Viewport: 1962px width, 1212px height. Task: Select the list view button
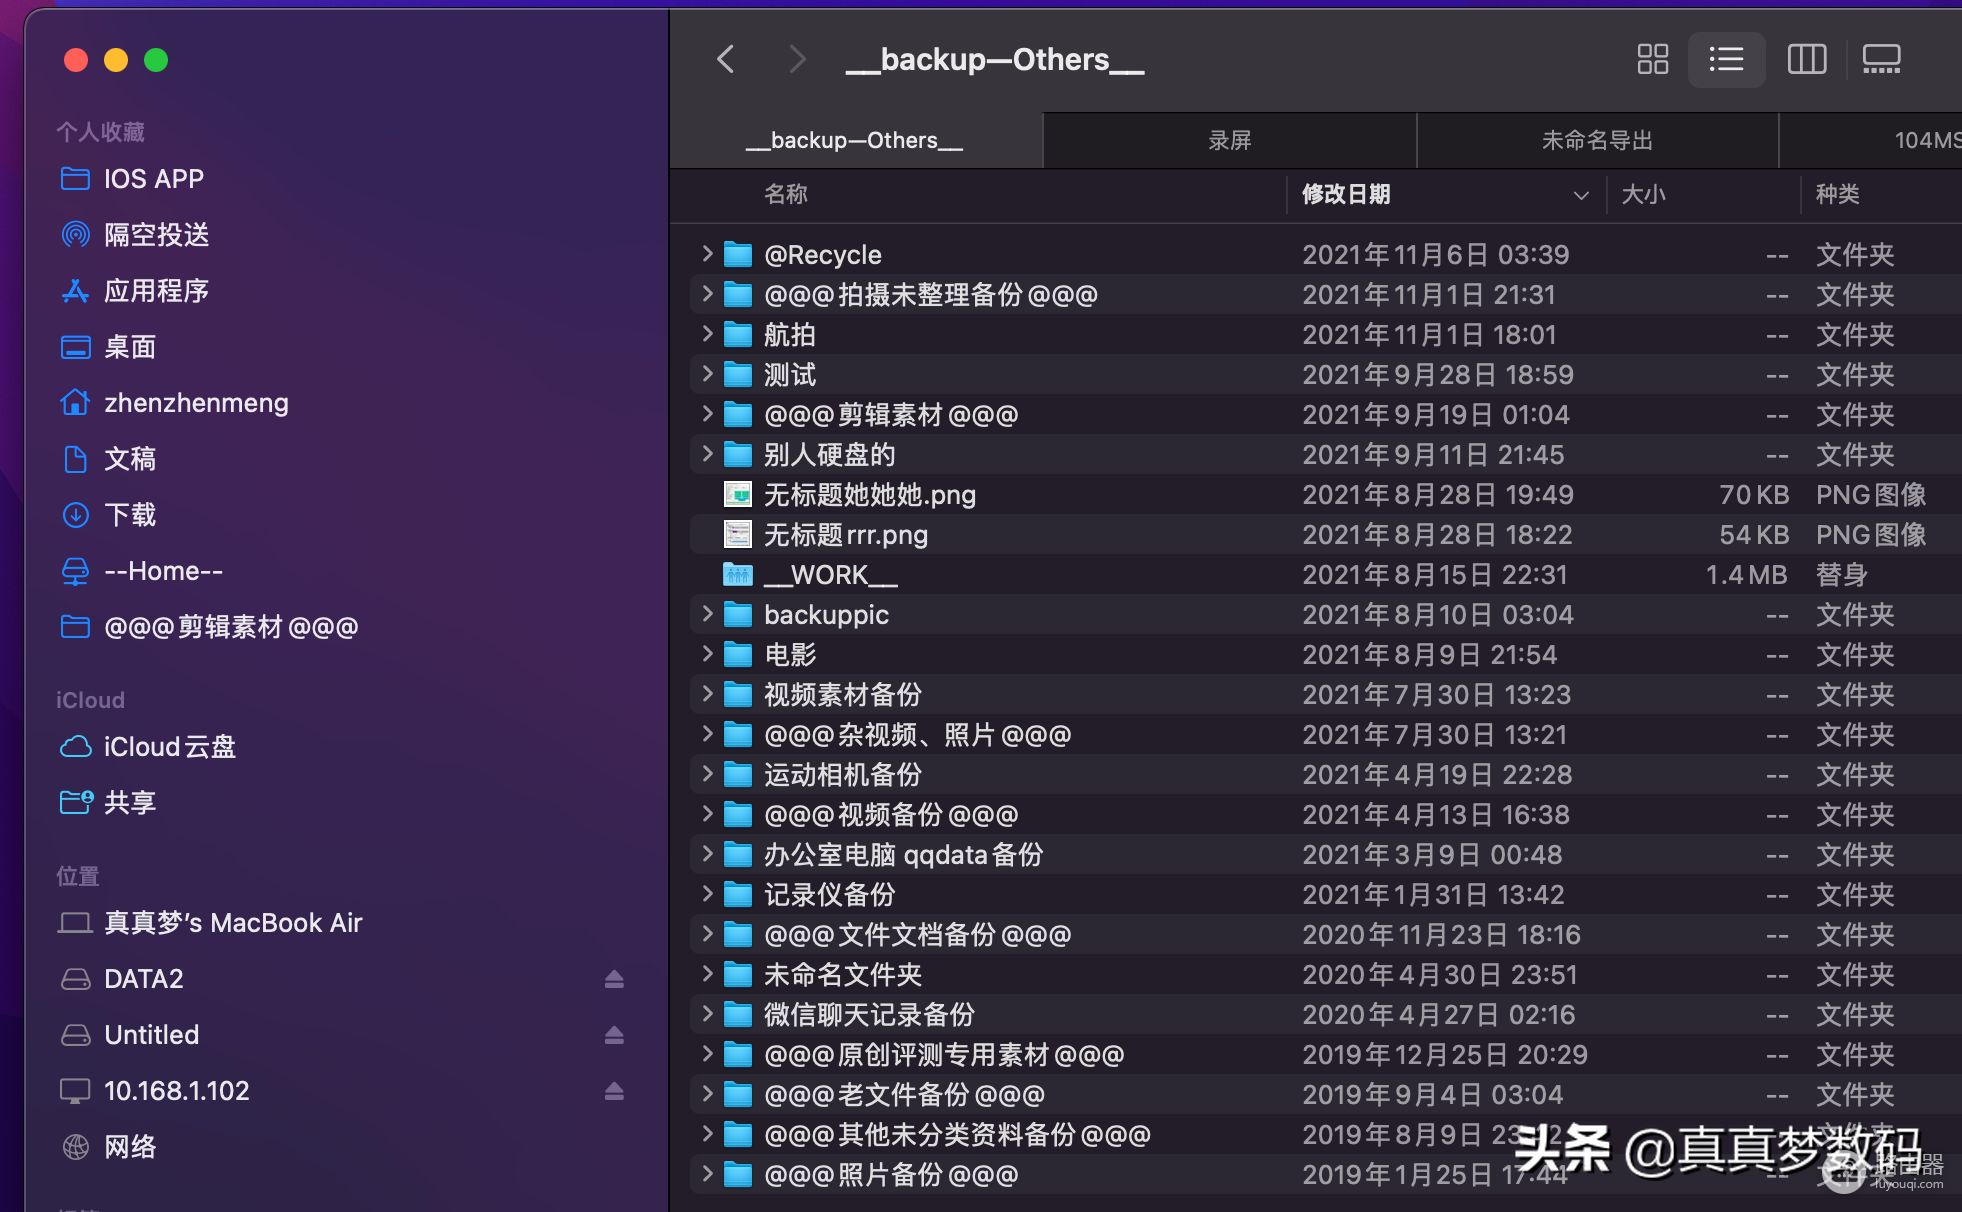(x=1726, y=59)
